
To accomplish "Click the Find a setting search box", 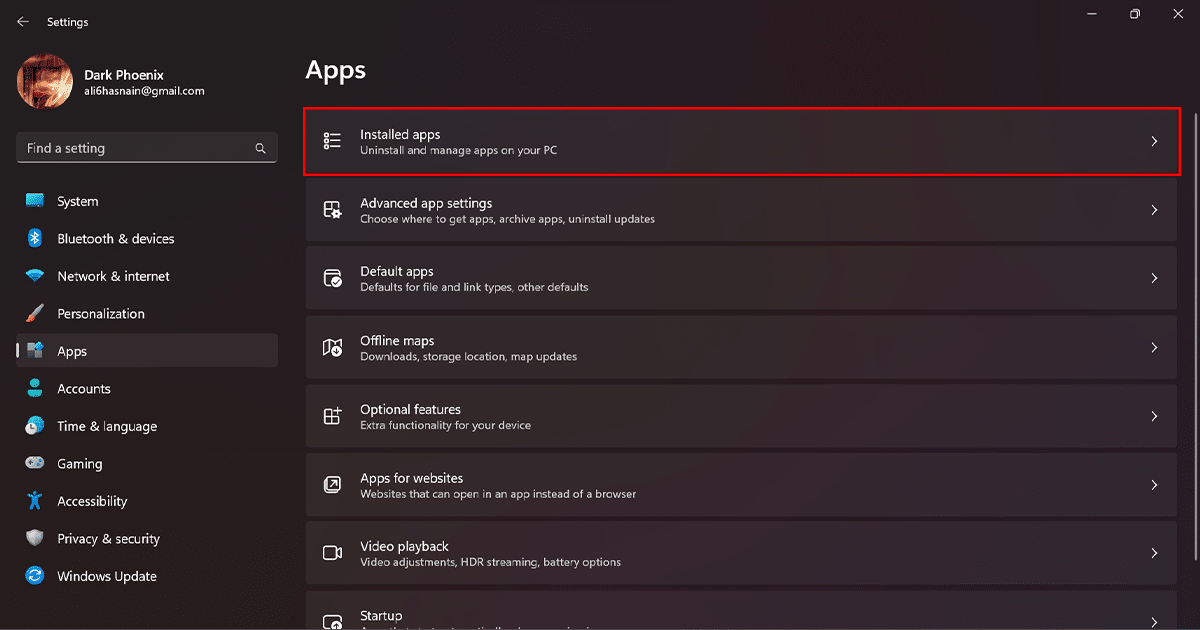I will (x=135, y=148).
